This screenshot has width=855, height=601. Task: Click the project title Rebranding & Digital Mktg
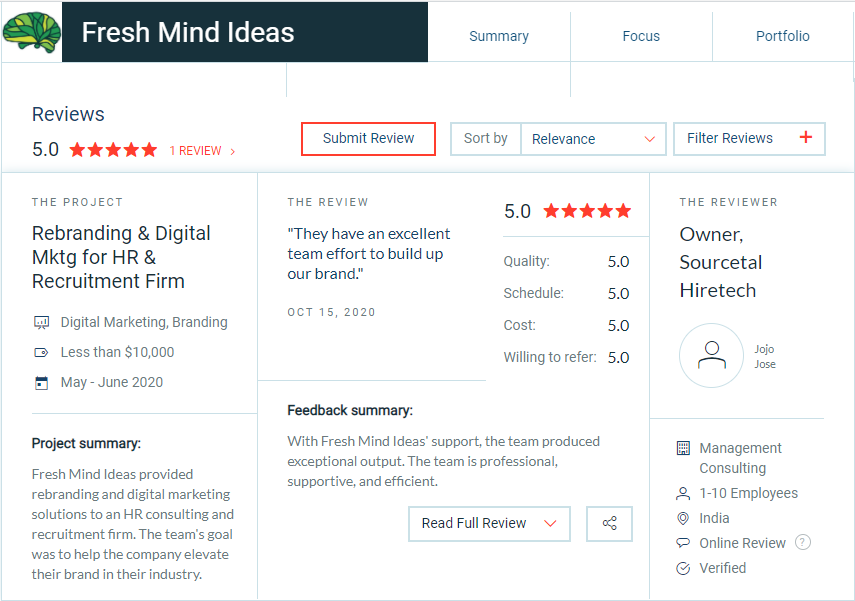coord(121,257)
